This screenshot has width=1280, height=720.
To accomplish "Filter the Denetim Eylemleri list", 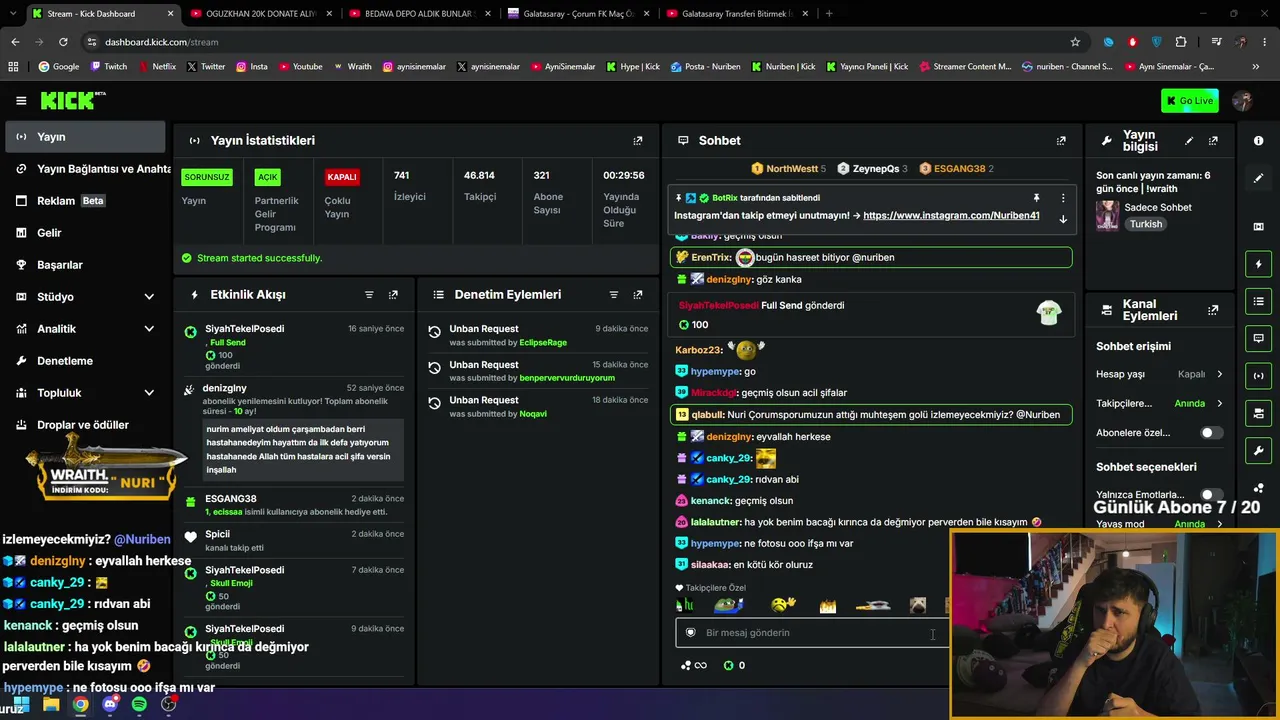I will 614,295.
